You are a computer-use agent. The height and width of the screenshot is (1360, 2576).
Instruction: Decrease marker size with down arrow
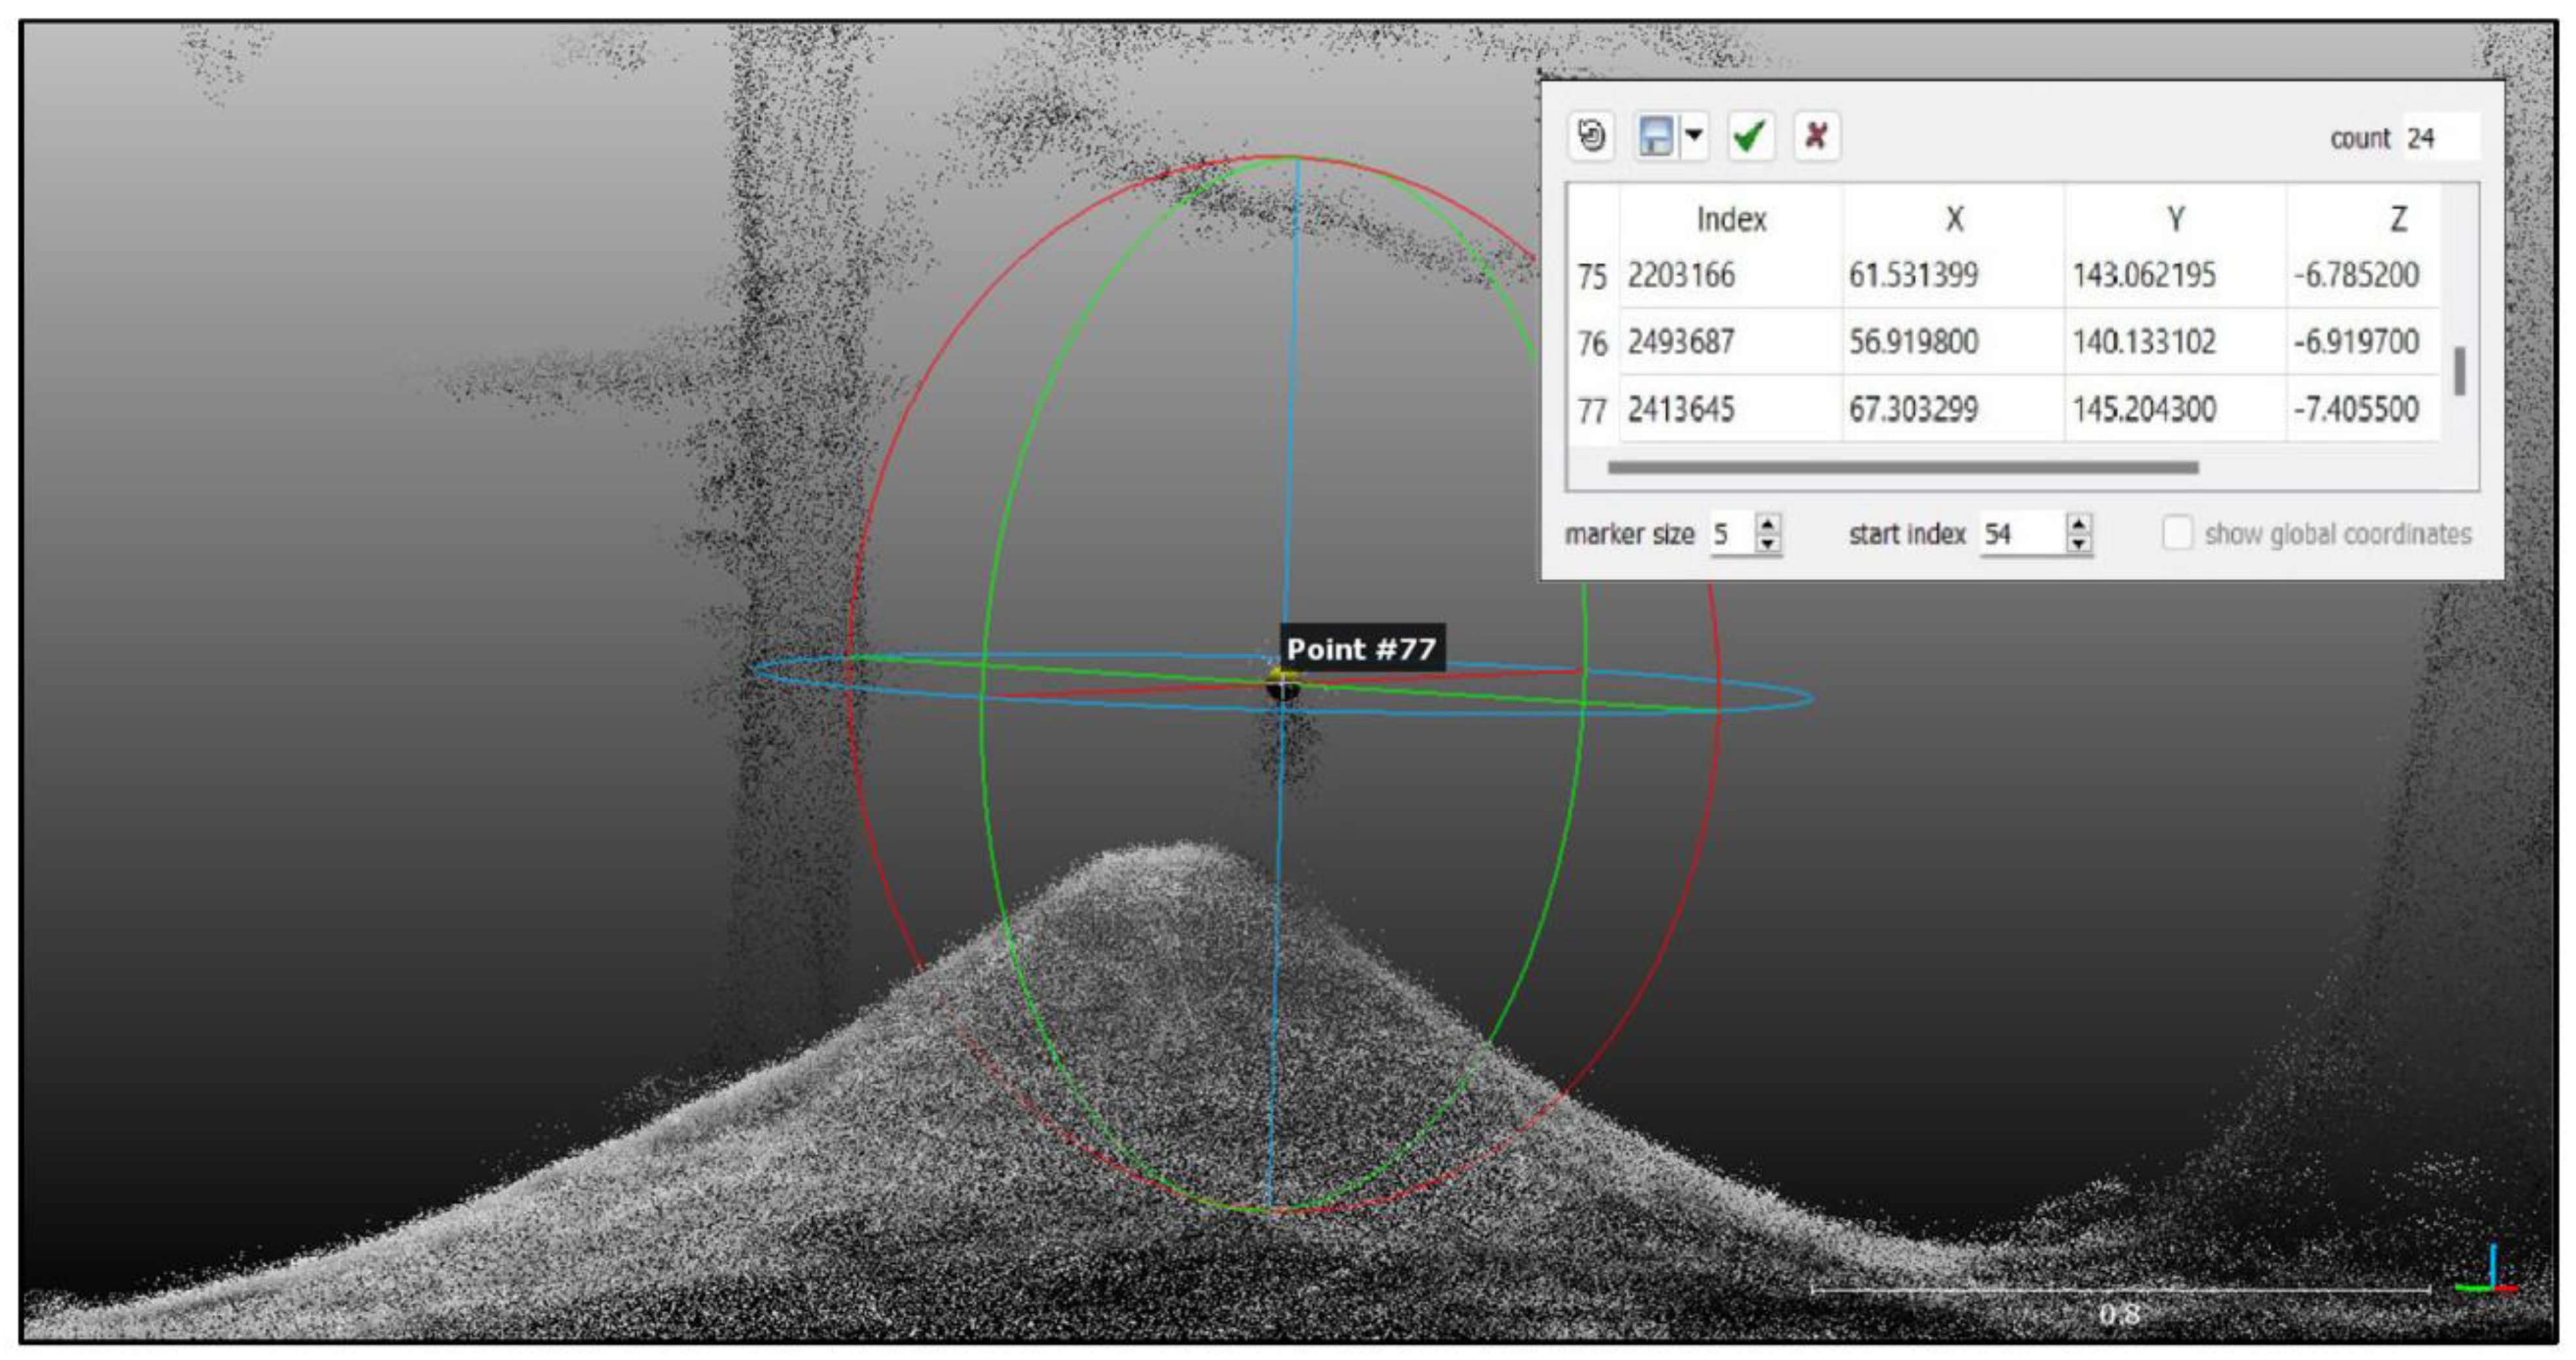click(1768, 543)
